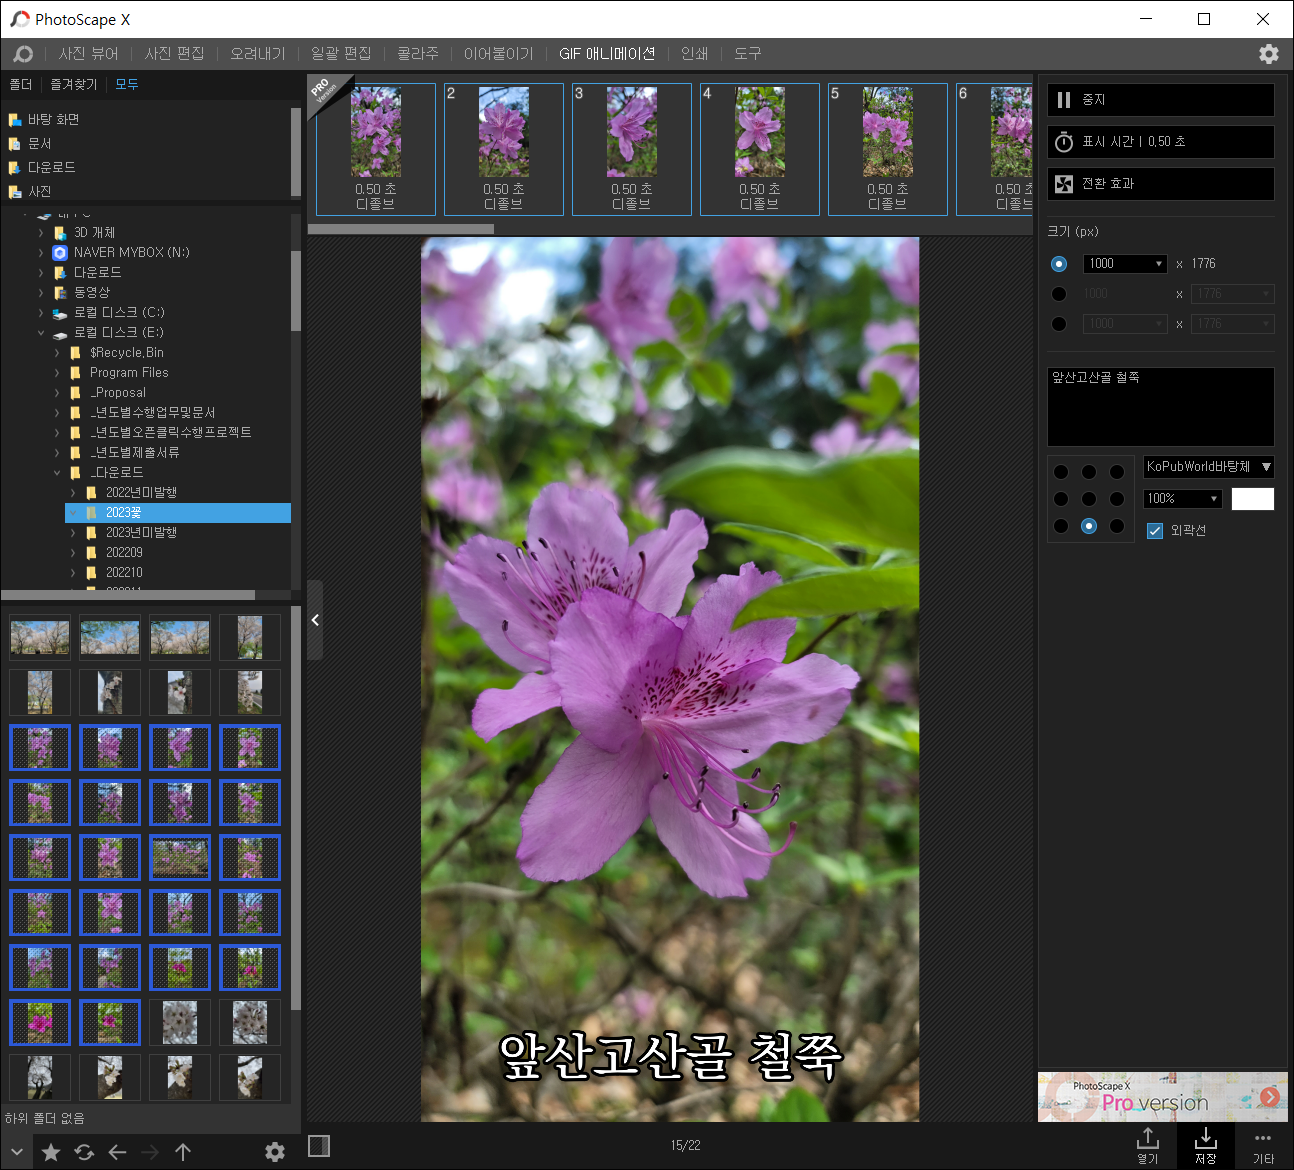Open browser settings gear at bottom left
1294x1170 pixels.
[x=275, y=1152]
